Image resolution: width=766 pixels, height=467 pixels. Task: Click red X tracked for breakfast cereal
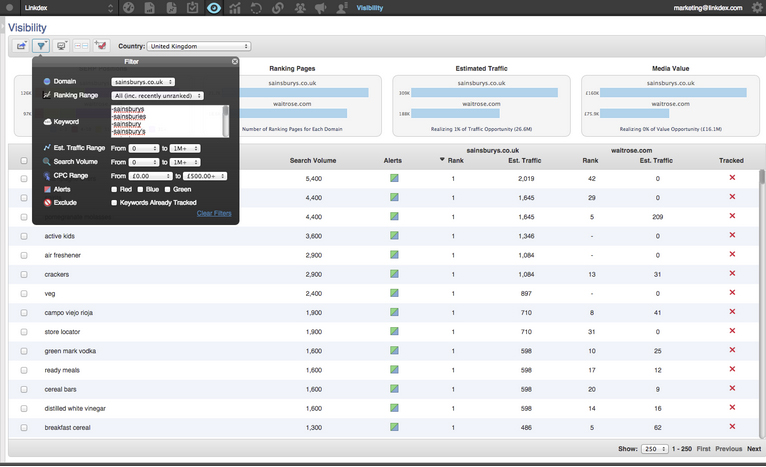tap(732, 426)
